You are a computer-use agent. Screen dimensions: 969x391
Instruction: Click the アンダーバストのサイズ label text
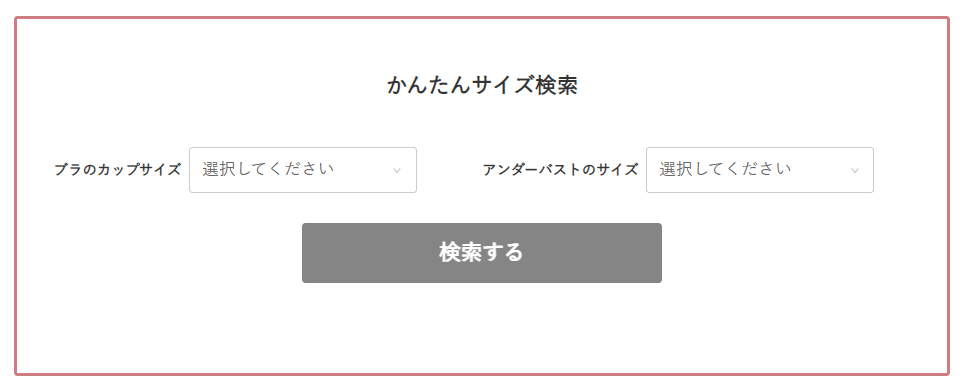560,170
